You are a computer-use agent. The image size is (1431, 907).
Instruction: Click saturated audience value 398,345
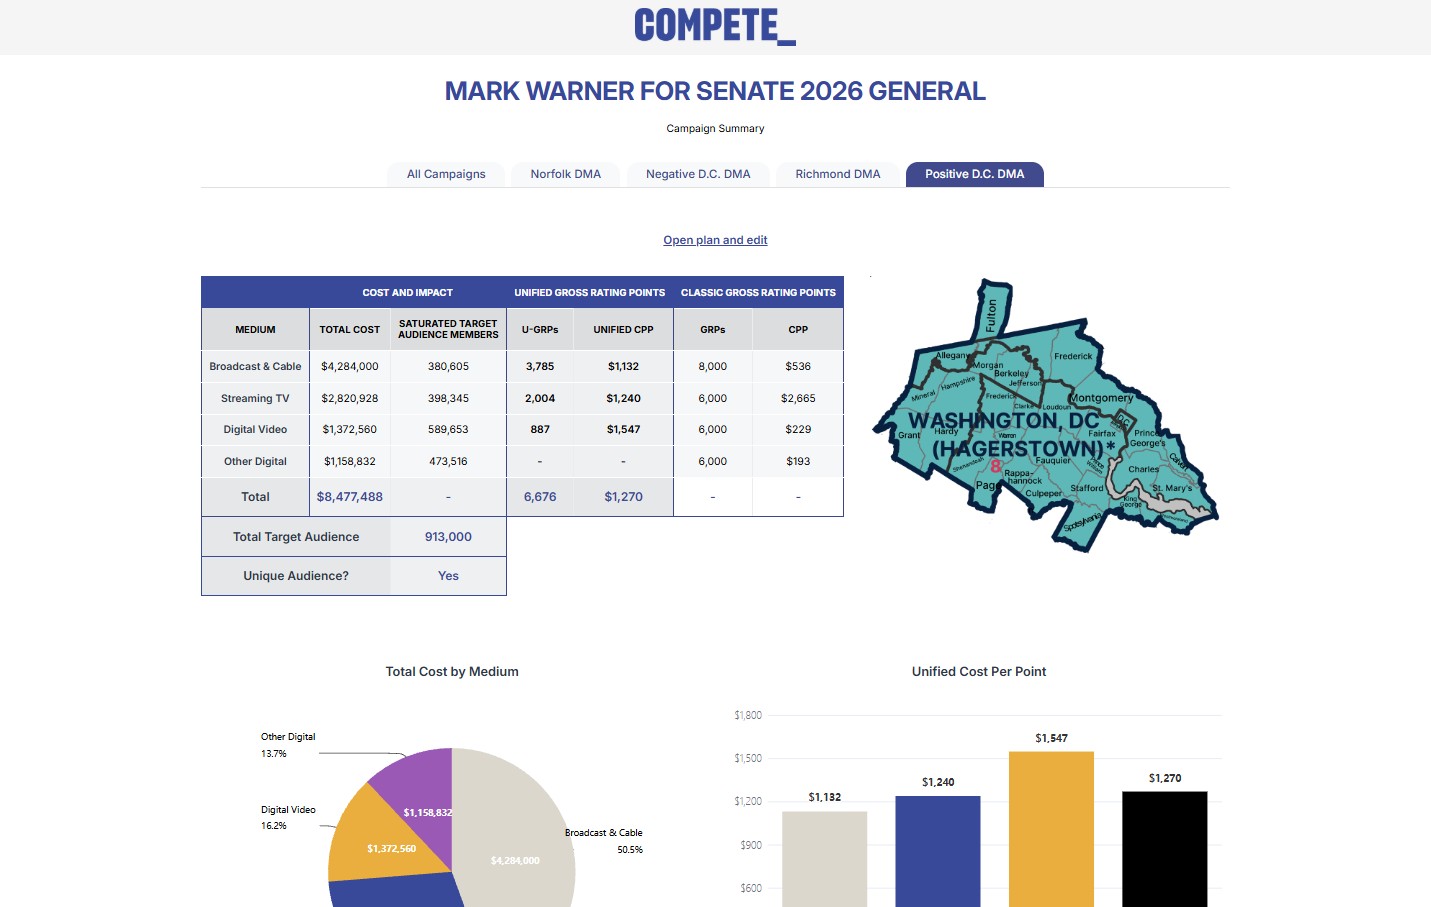coord(448,398)
